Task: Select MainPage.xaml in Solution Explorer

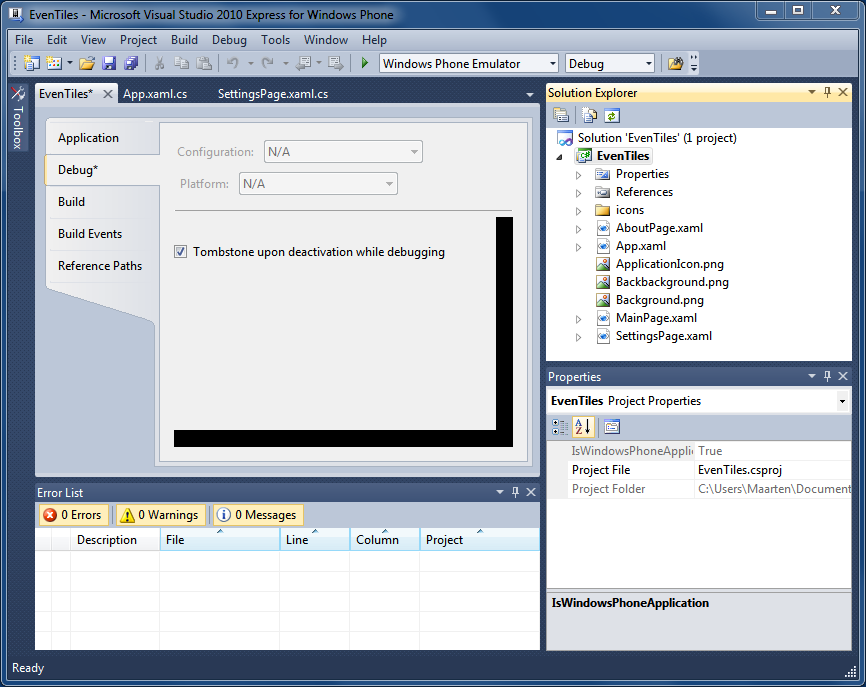Action: coord(656,318)
